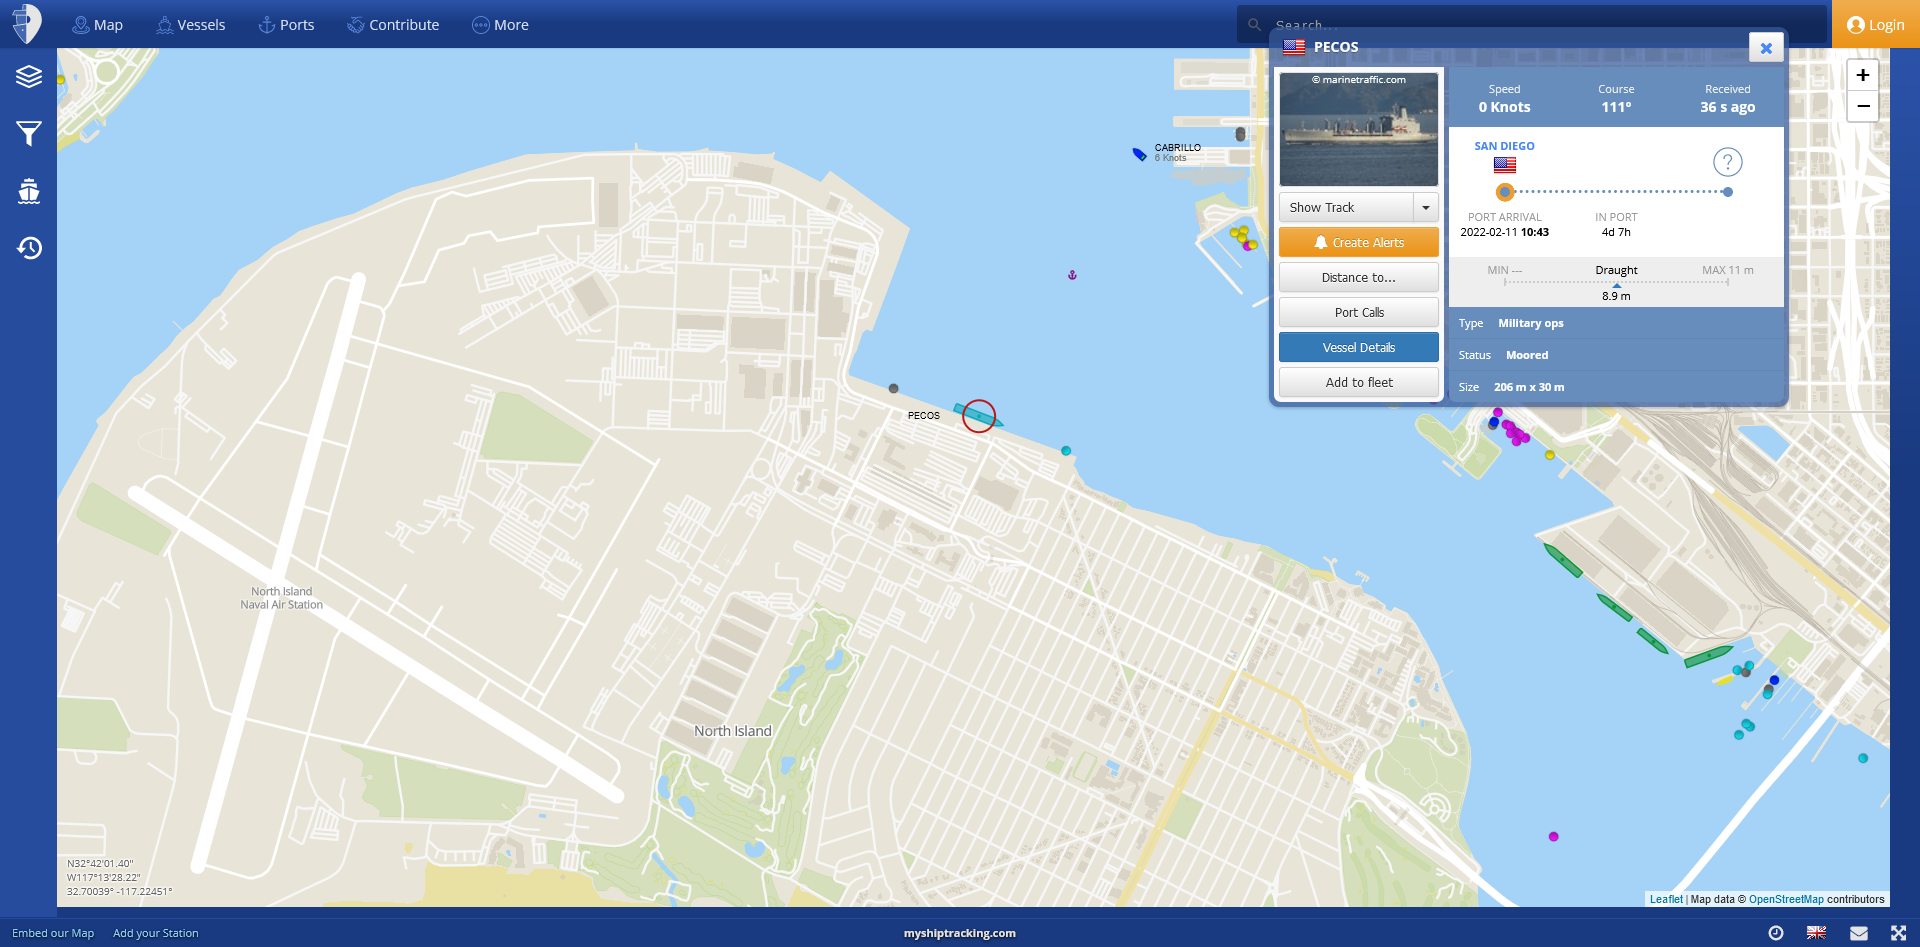The image size is (1920, 947).
Task: Open the OpenStreetMap link
Action: pos(1786,899)
